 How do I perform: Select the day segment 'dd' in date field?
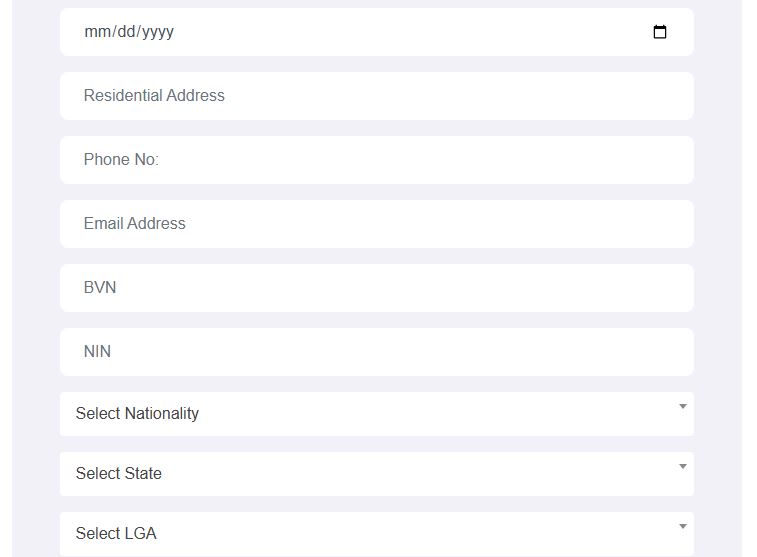click(126, 32)
